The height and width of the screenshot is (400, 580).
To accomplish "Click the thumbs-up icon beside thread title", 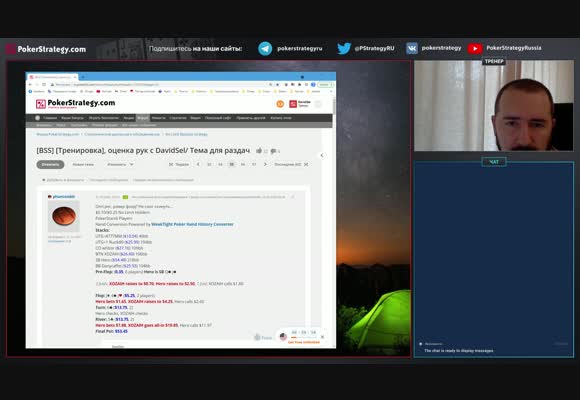I will click(259, 151).
